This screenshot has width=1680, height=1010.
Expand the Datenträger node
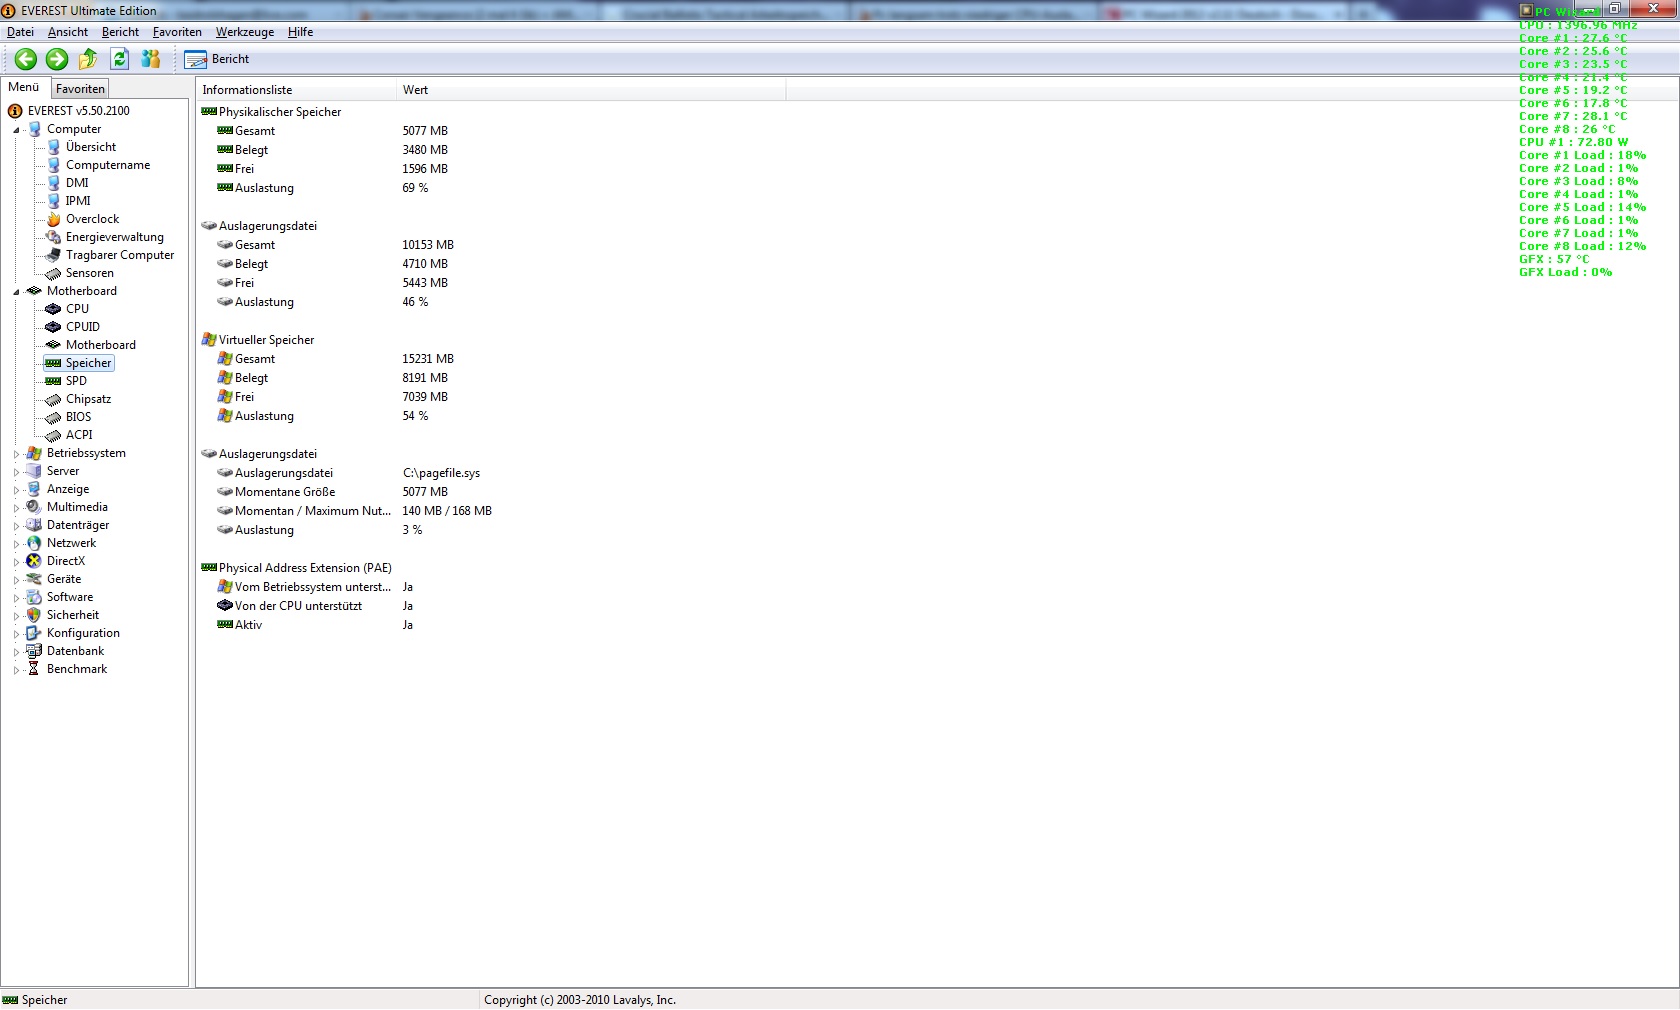[x=16, y=526]
